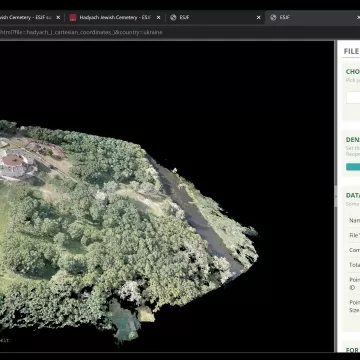Click the panel collapse handle on divider
The image size is (360, 360).
(x=335, y=196)
